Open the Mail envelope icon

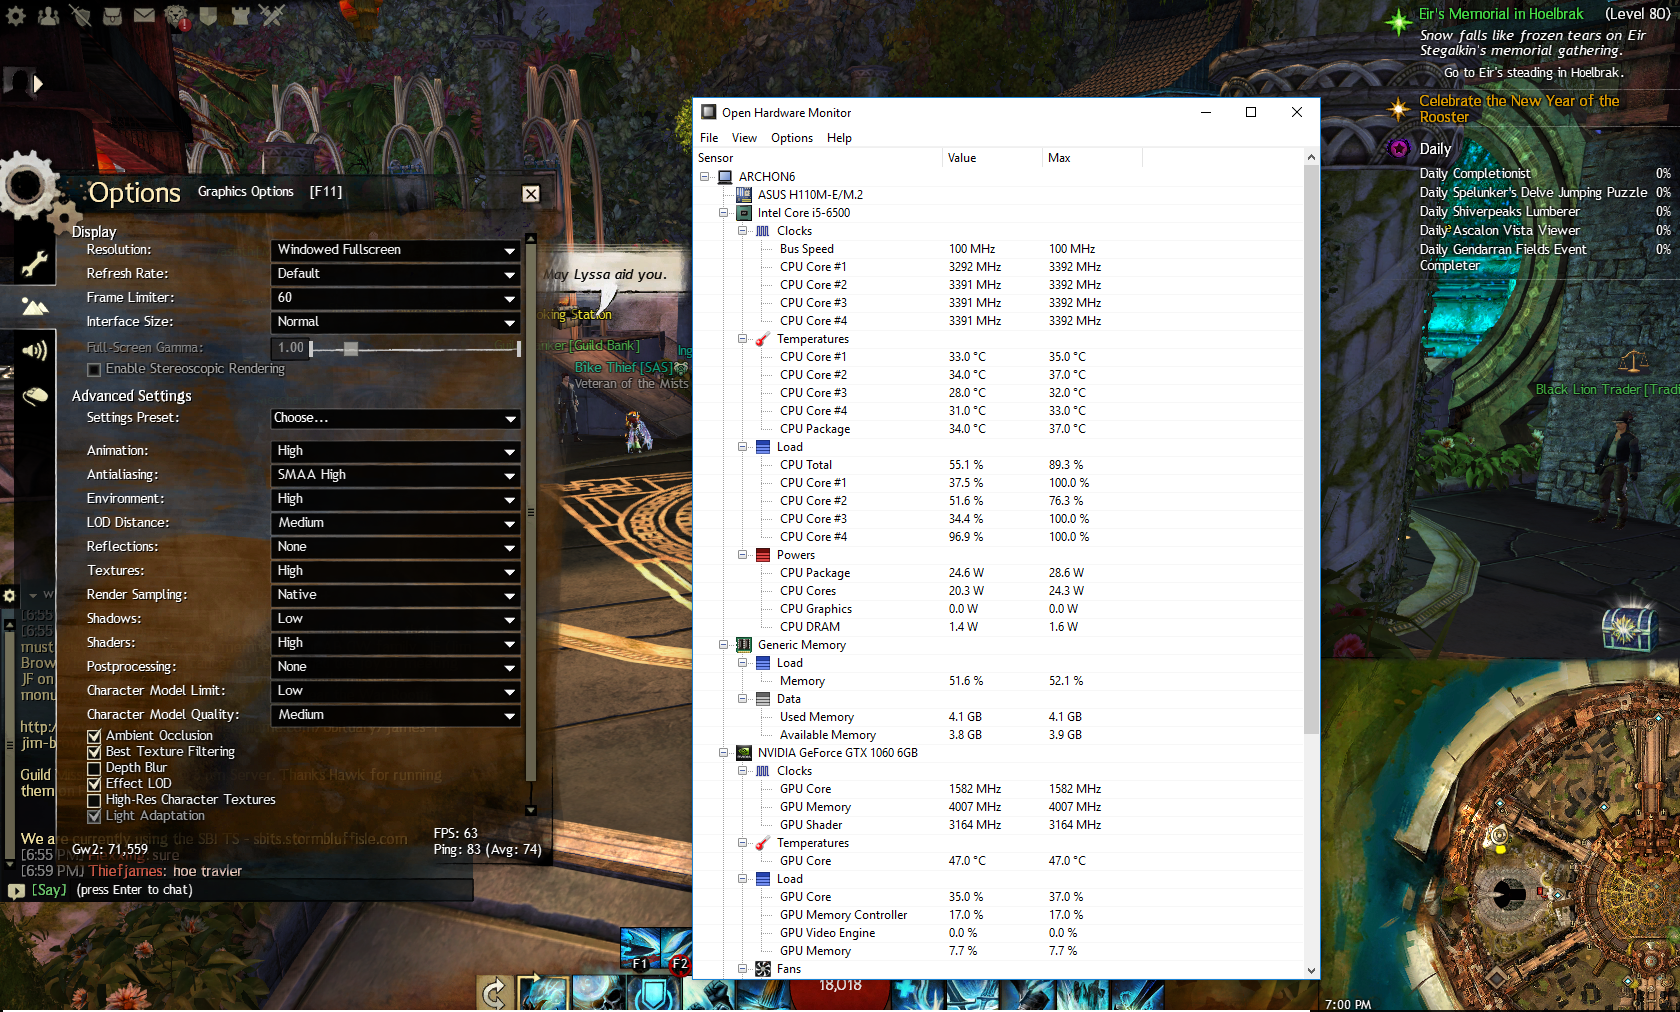144,15
